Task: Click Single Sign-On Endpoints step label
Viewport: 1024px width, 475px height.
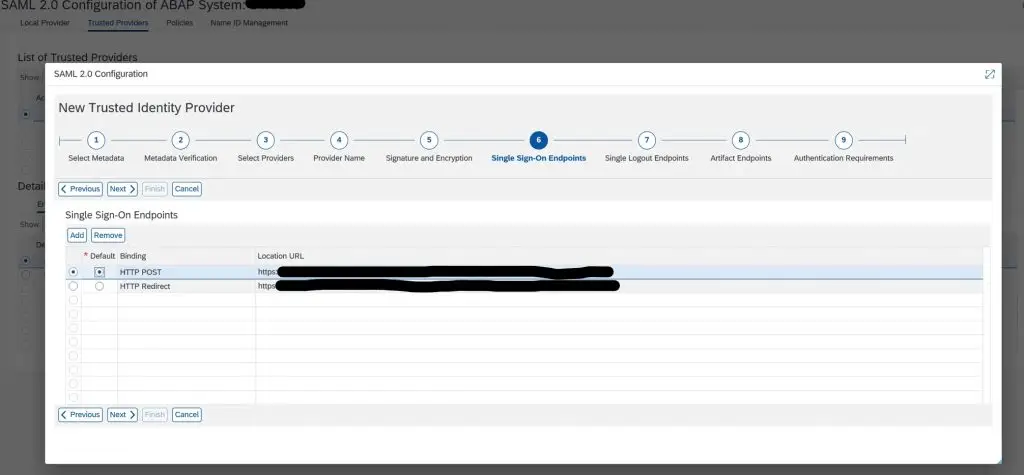Action: (538, 158)
